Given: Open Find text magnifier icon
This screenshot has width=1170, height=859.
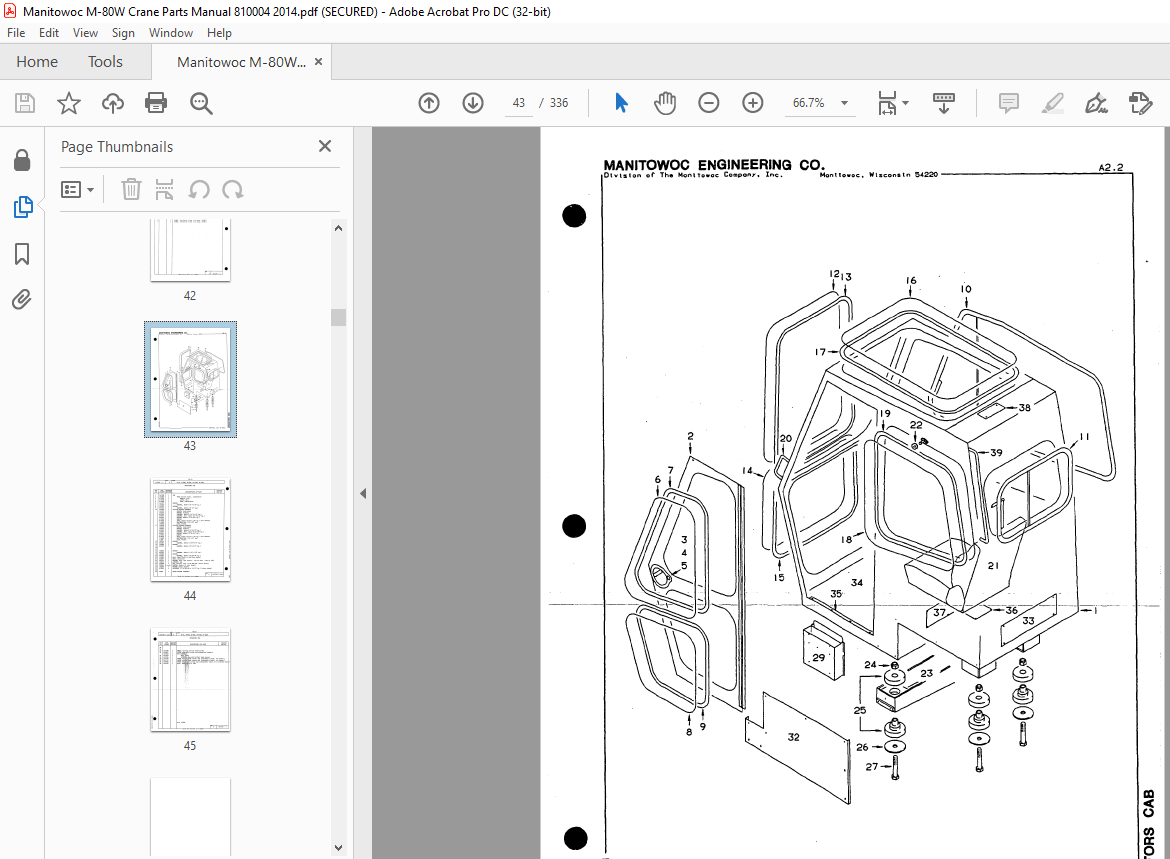Looking at the screenshot, I should (x=201, y=103).
